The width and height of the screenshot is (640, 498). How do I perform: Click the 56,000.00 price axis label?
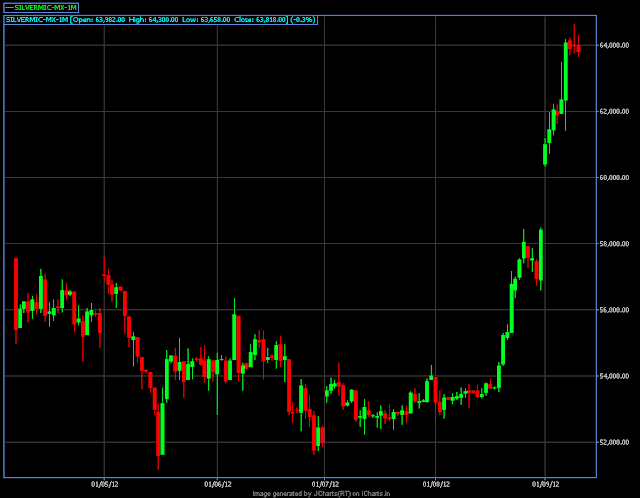[614, 310]
